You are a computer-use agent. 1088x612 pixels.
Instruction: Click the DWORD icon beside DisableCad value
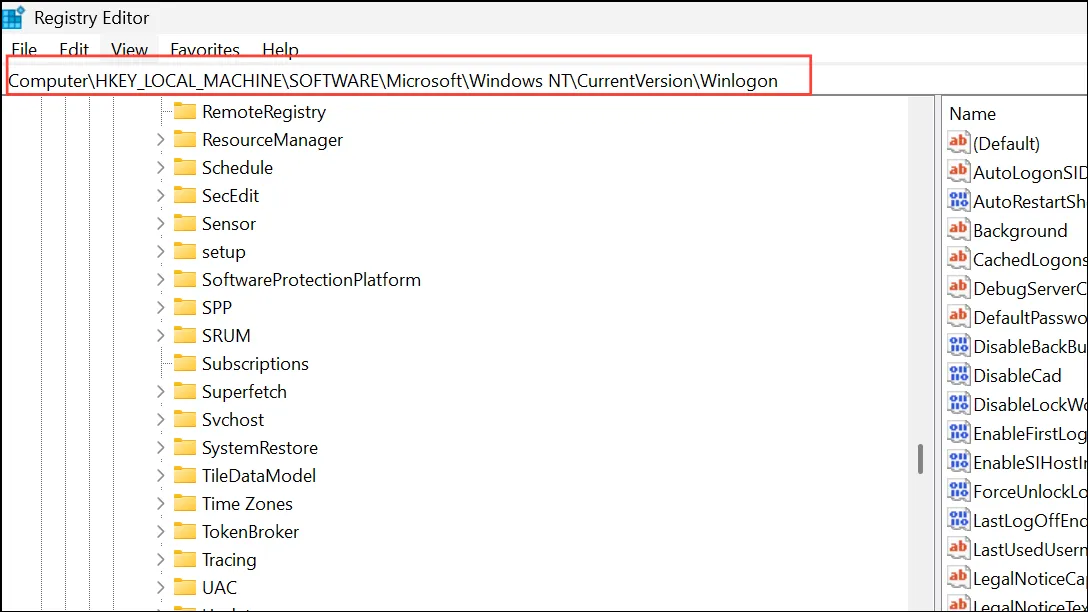pos(958,375)
